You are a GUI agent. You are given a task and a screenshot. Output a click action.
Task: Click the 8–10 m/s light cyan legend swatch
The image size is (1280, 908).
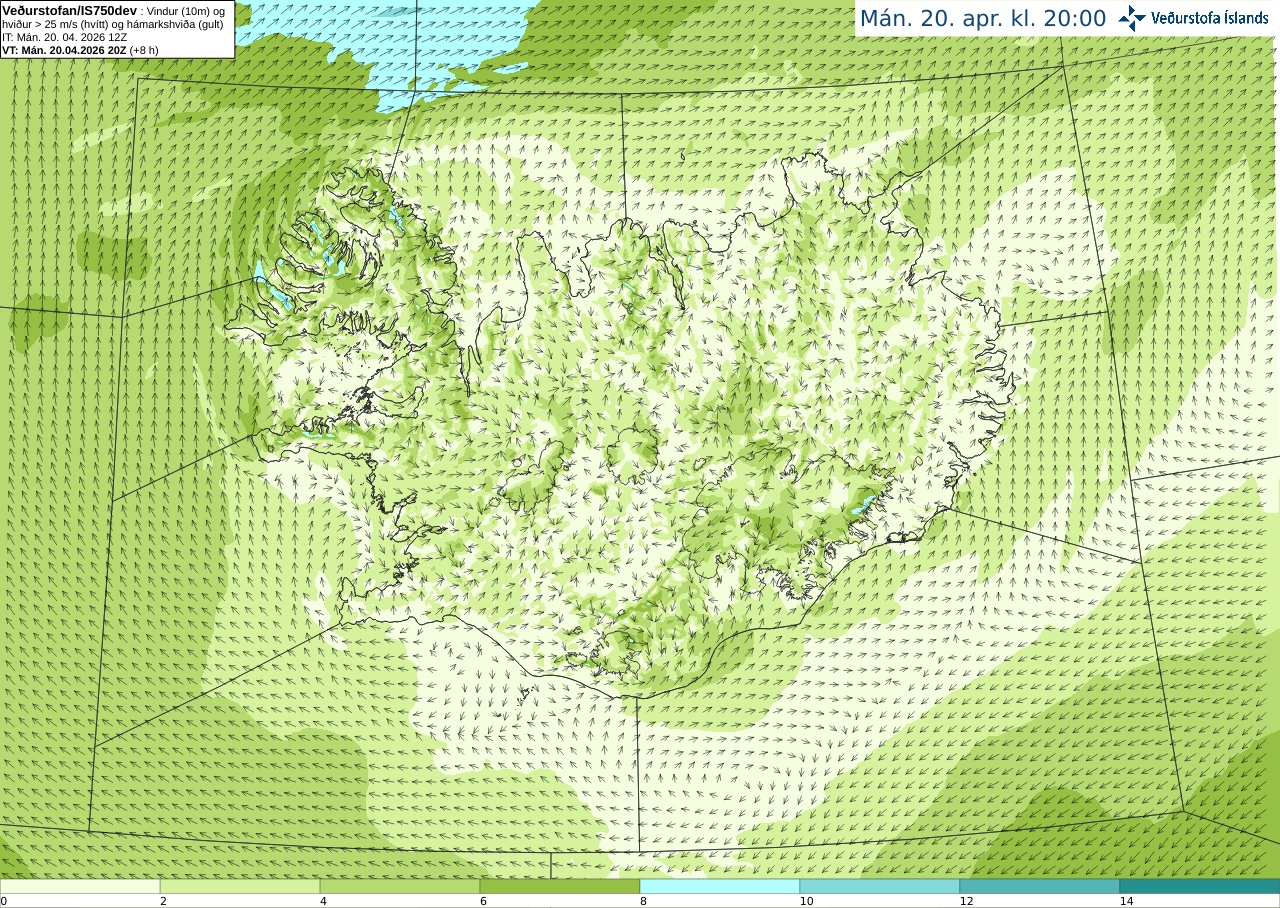720,886
